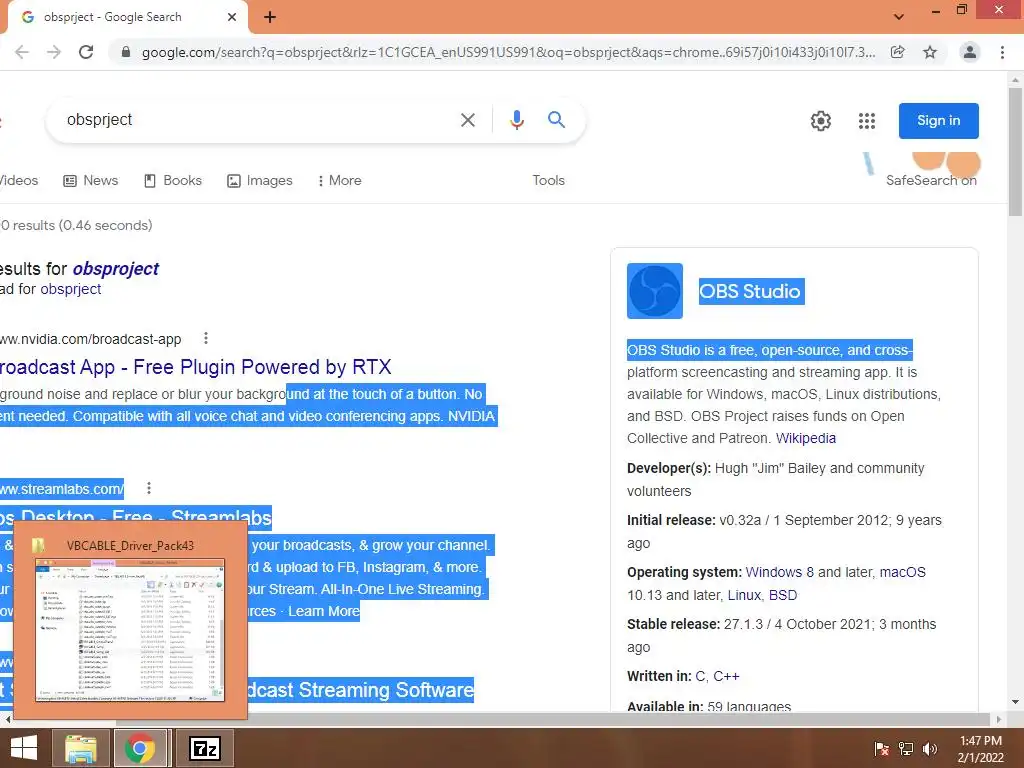Open the C++ language link
Image resolution: width=1024 pixels, height=768 pixels.
[726, 676]
